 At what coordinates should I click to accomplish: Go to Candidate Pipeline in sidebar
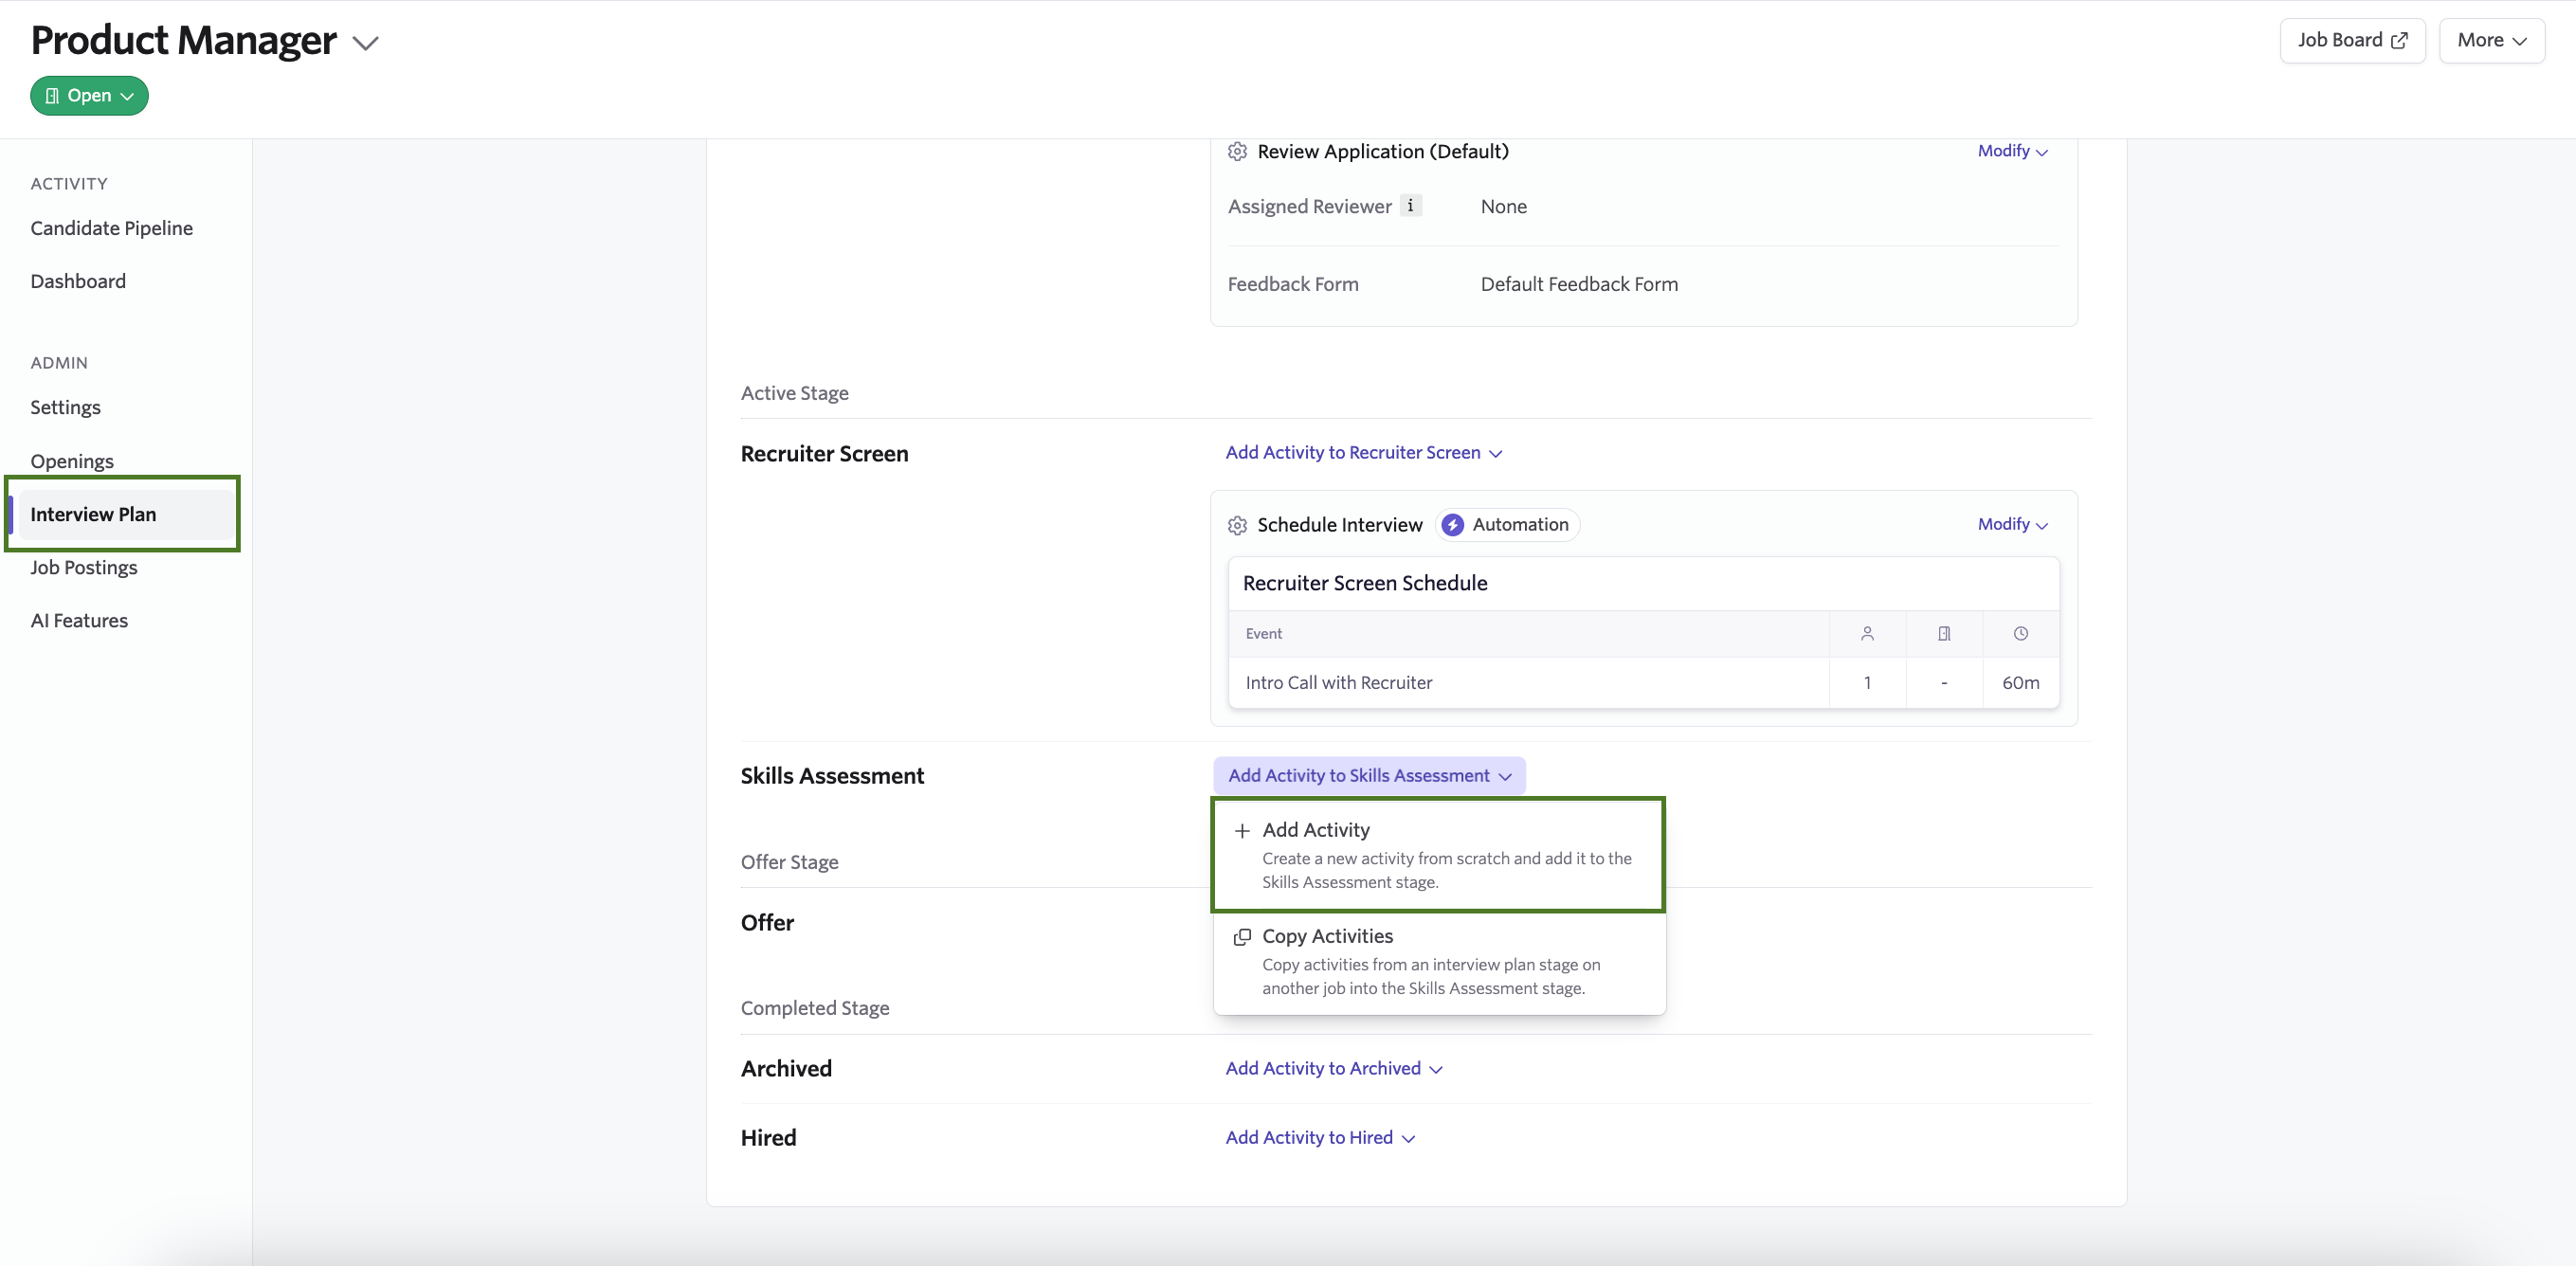[111, 228]
